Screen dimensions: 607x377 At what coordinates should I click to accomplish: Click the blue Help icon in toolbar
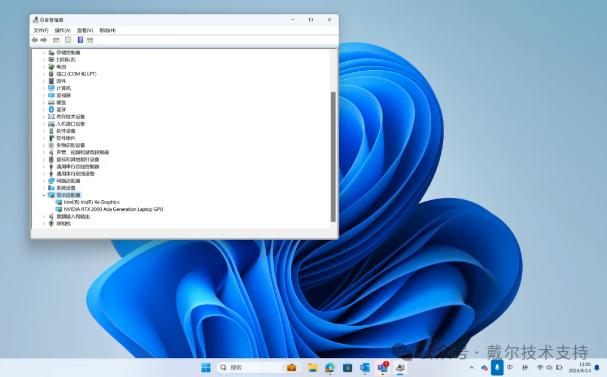(x=80, y=40)
